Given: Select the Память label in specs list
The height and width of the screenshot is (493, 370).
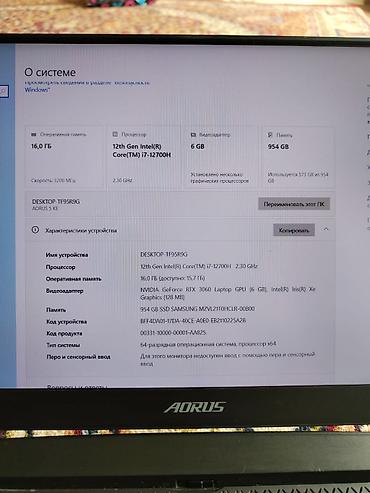Looking at the screenshot, I should tap(56, 310).
